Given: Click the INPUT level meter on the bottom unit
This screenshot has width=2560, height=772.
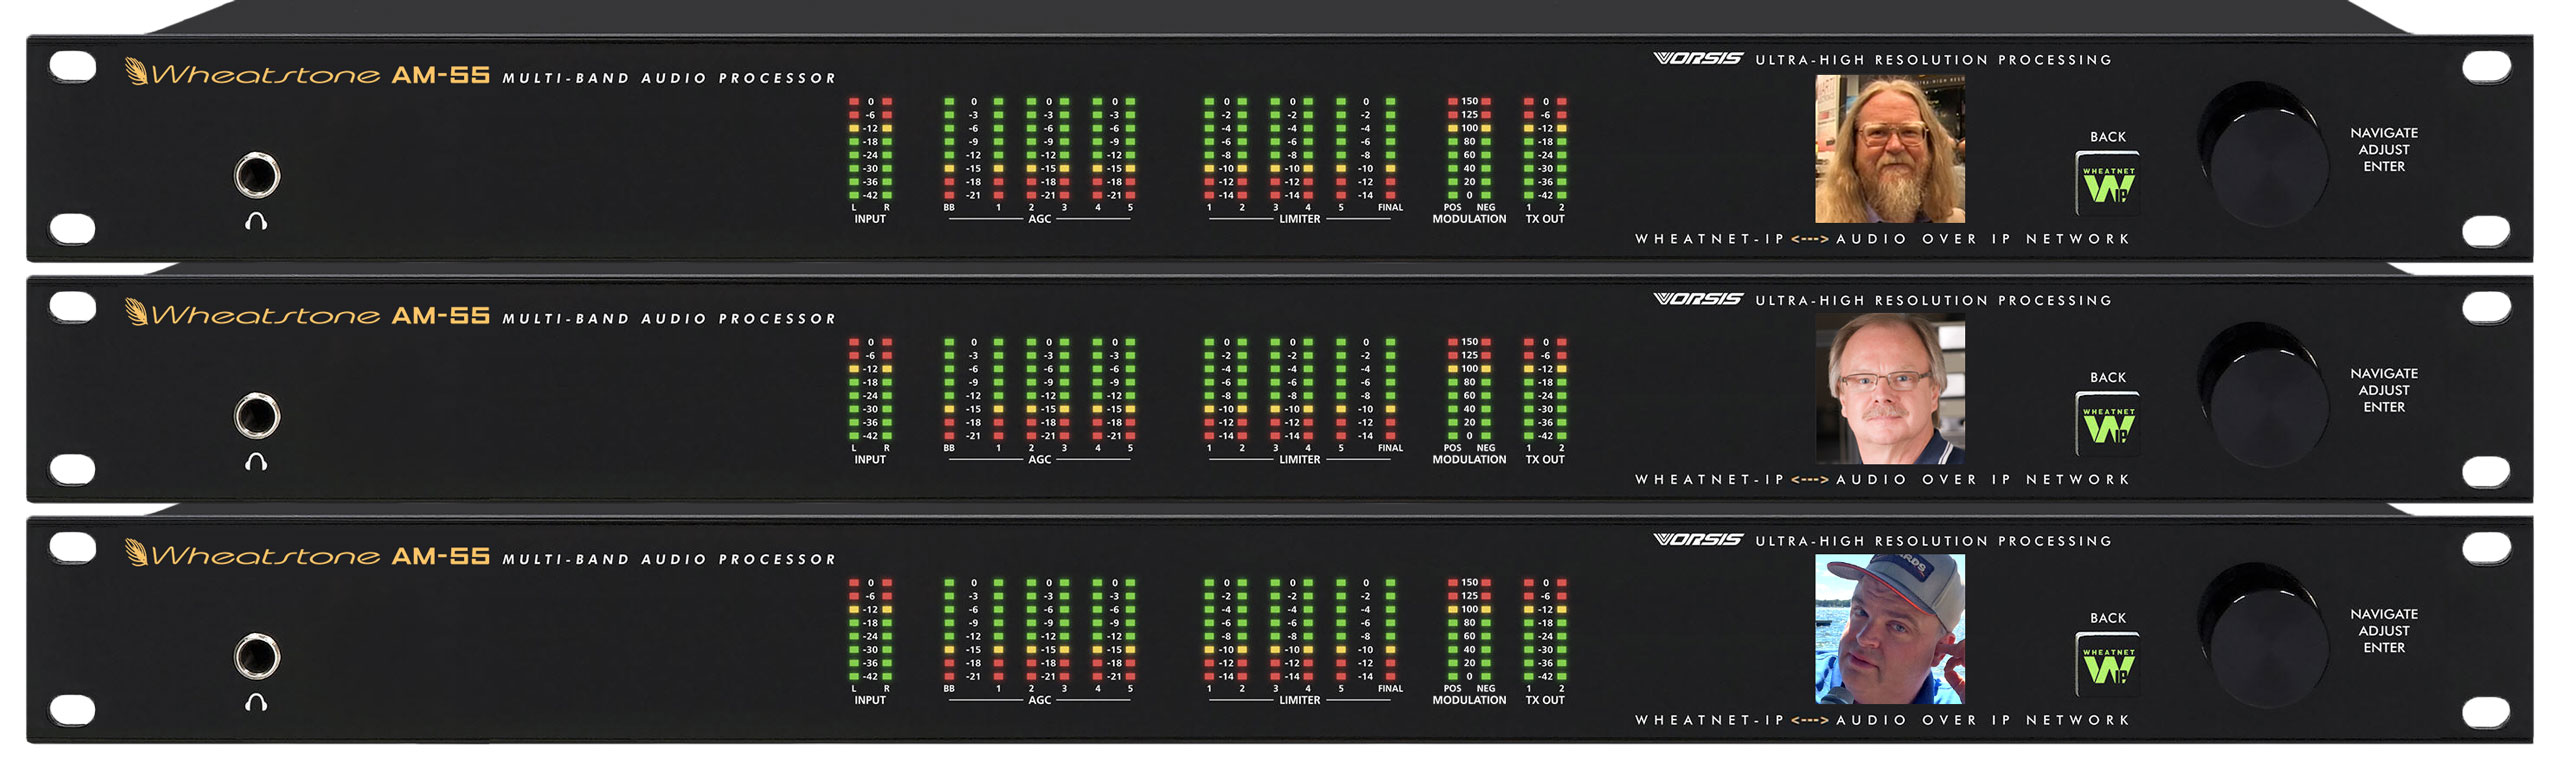Looking at the screenshot, I should [870, 641].
